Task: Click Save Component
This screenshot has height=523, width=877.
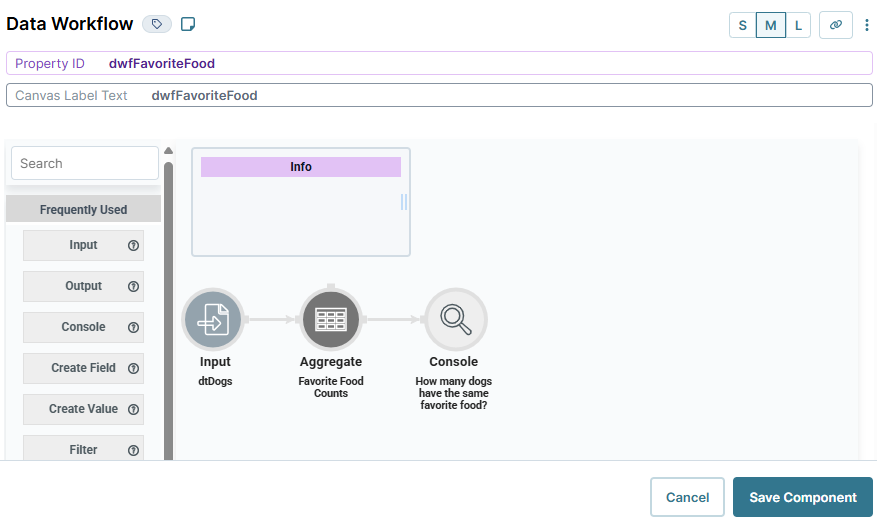Action: [803, 497]
